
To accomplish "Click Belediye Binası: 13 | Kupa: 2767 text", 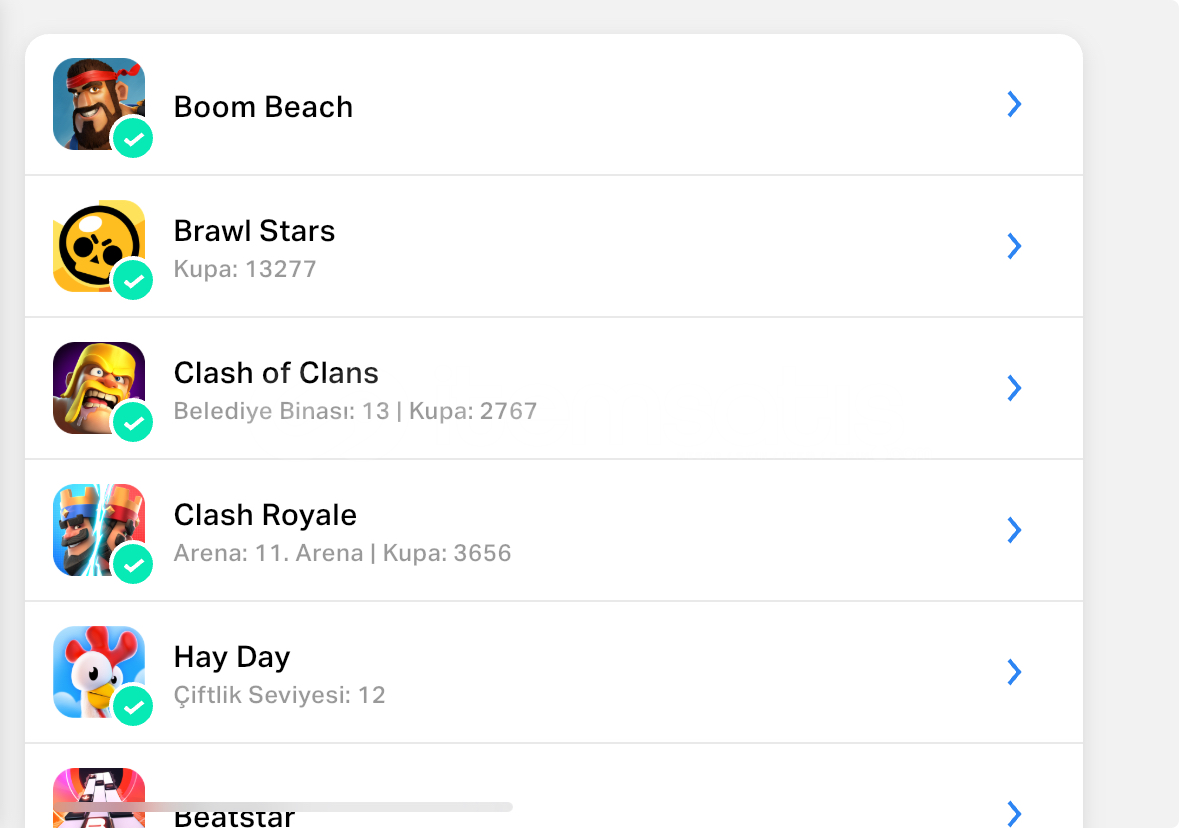I will click(x=356, y=411).
